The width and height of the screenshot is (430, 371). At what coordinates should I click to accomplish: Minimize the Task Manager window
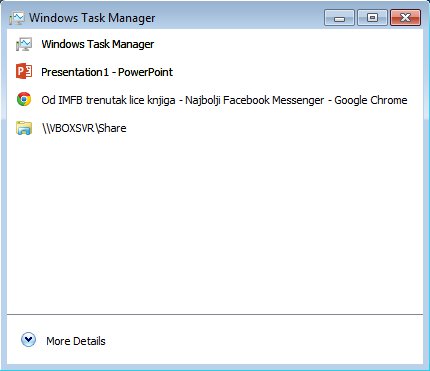339,18
